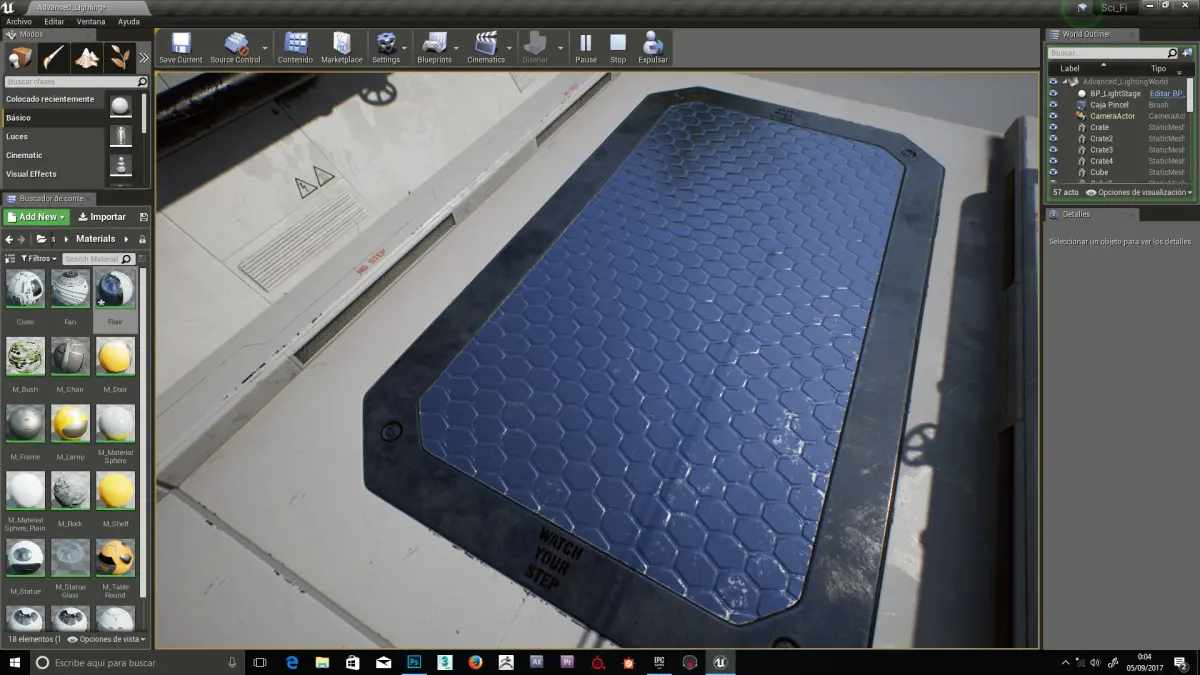
Task: Click the Add New button
Action: click(36, 217)
